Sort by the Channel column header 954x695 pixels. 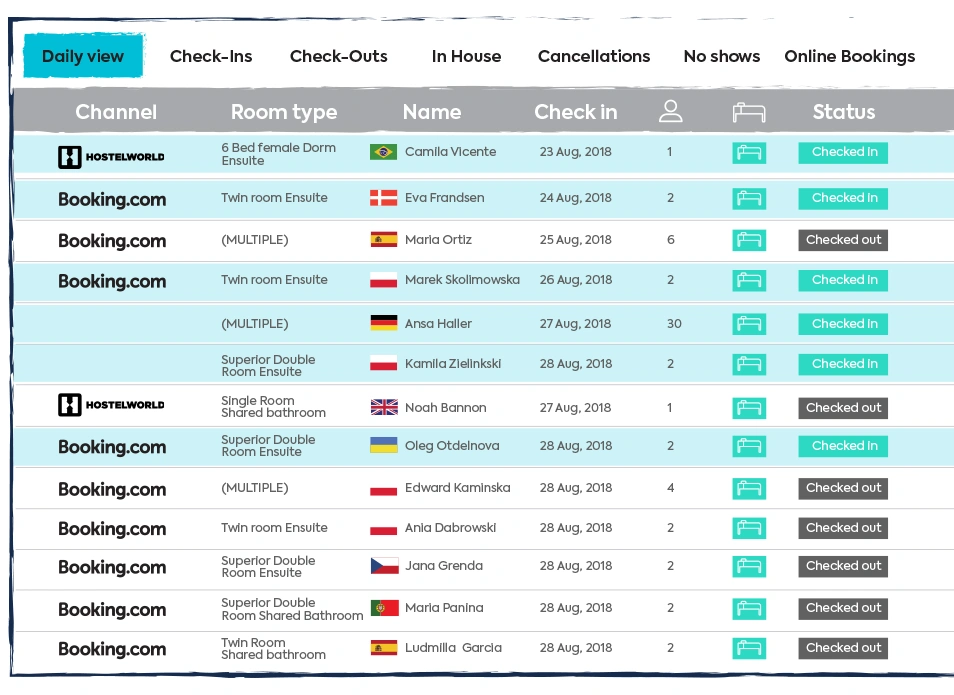coord(116,112)
